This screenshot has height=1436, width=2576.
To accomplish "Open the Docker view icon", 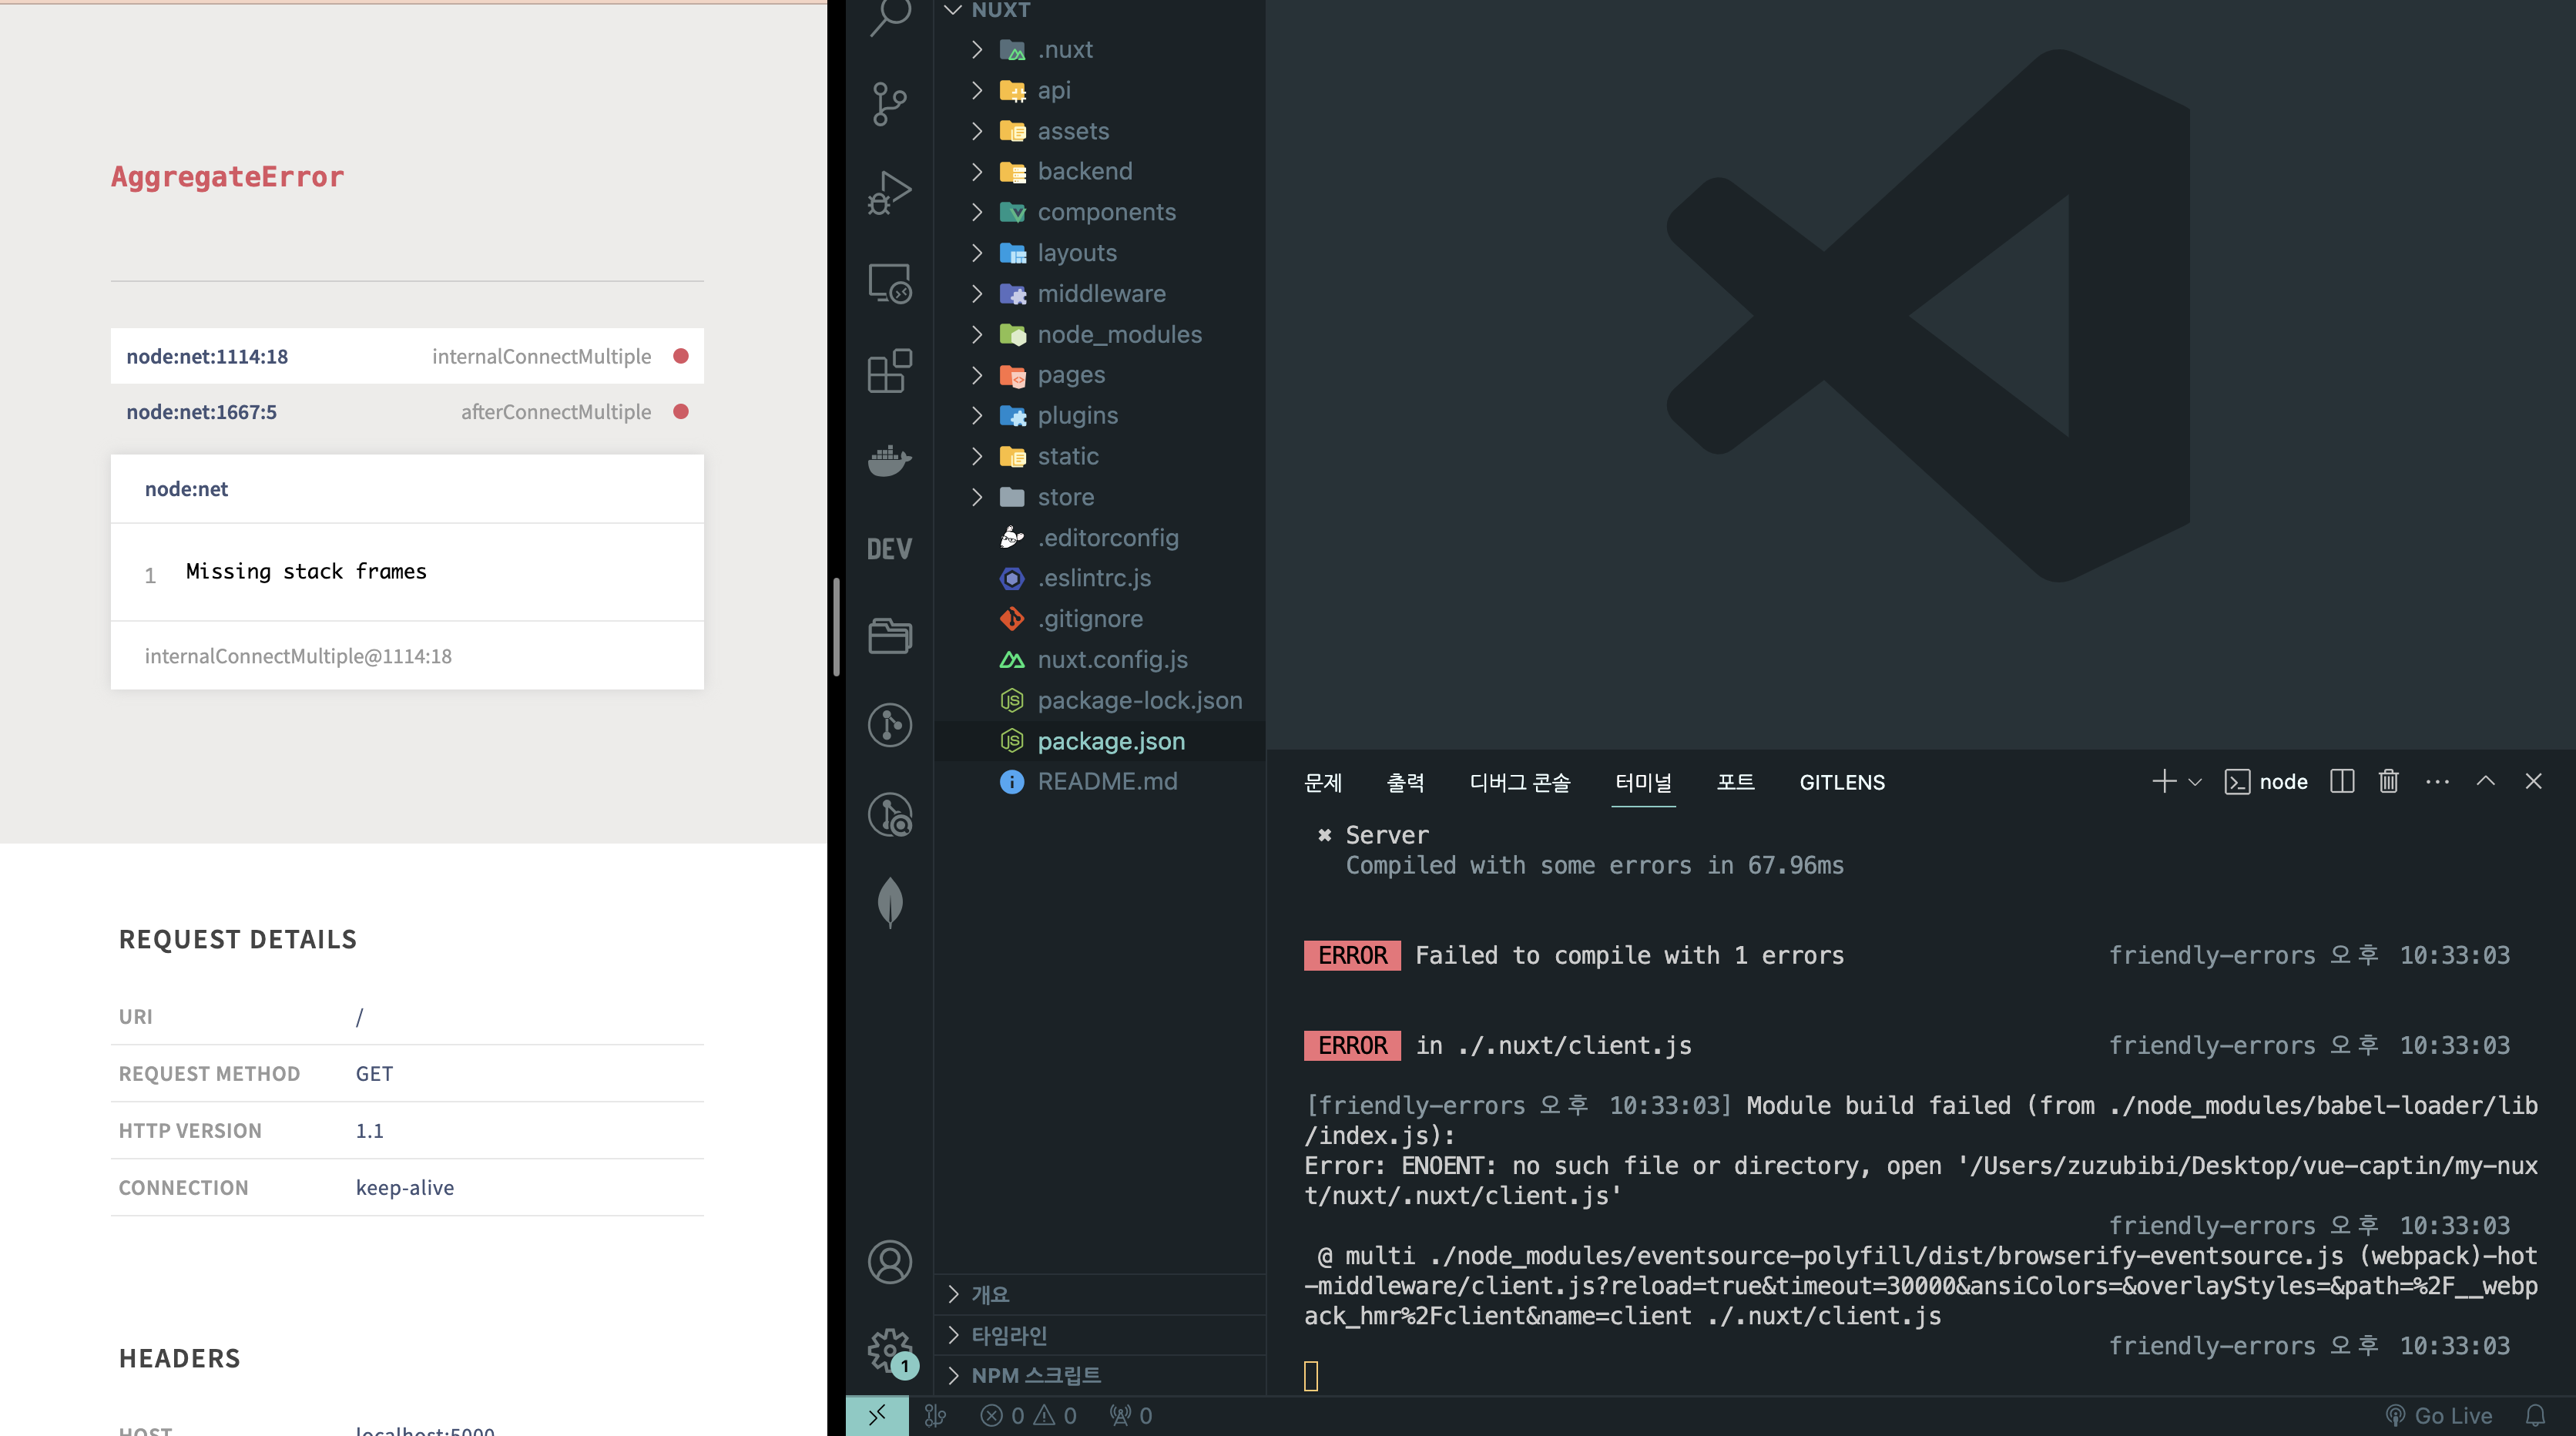I will pyautogui.click(x=889, y=460).
